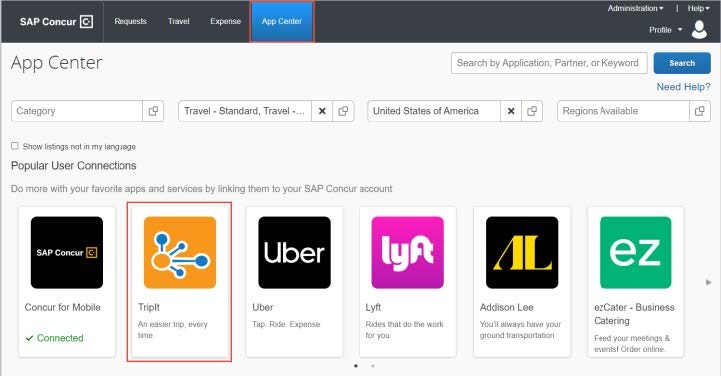Viewport: 721px width, 376px height.
Task: Go to first carousel page dot
Action: [x=356, y=366]
